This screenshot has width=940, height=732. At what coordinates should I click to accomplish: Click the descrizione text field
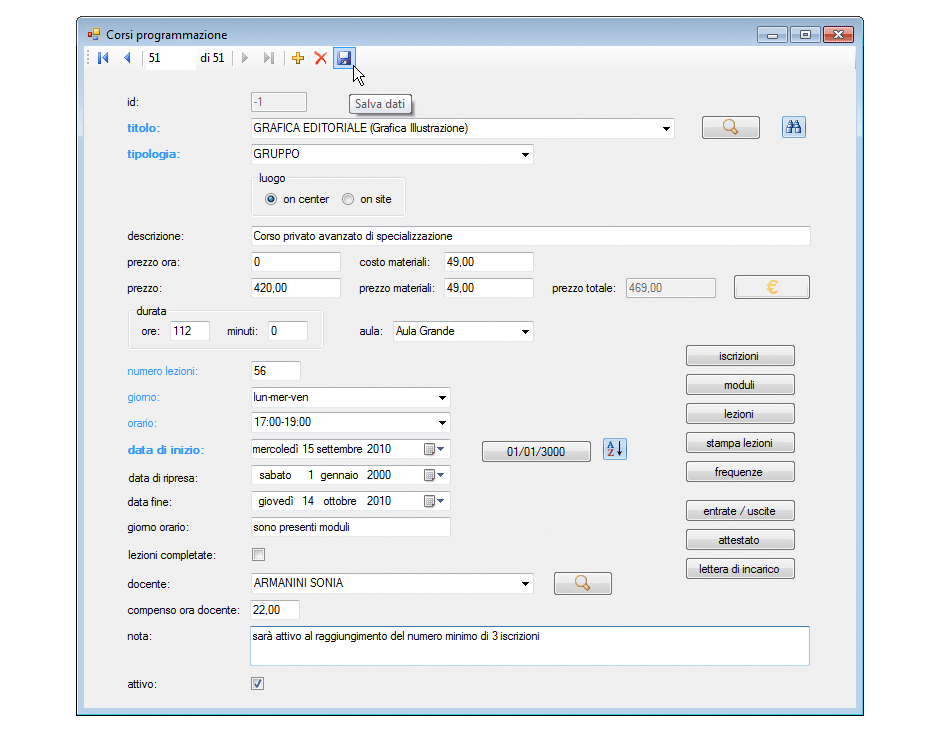pos(531,236)
